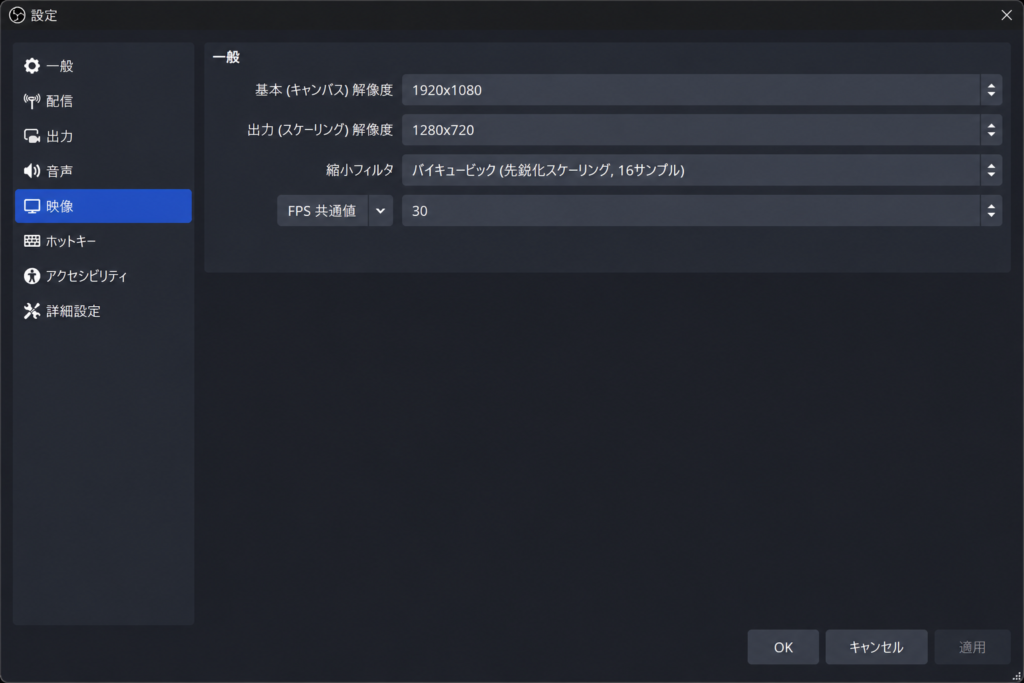Open the 音声 settings label
Viewport: 1024px width, 683px height.
[59, 171]
